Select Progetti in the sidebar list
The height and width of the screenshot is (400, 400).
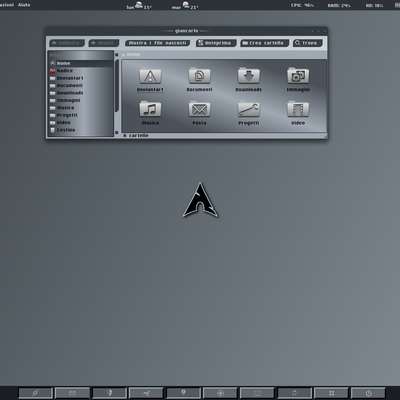pyautogui.click(x=81, y=115)
